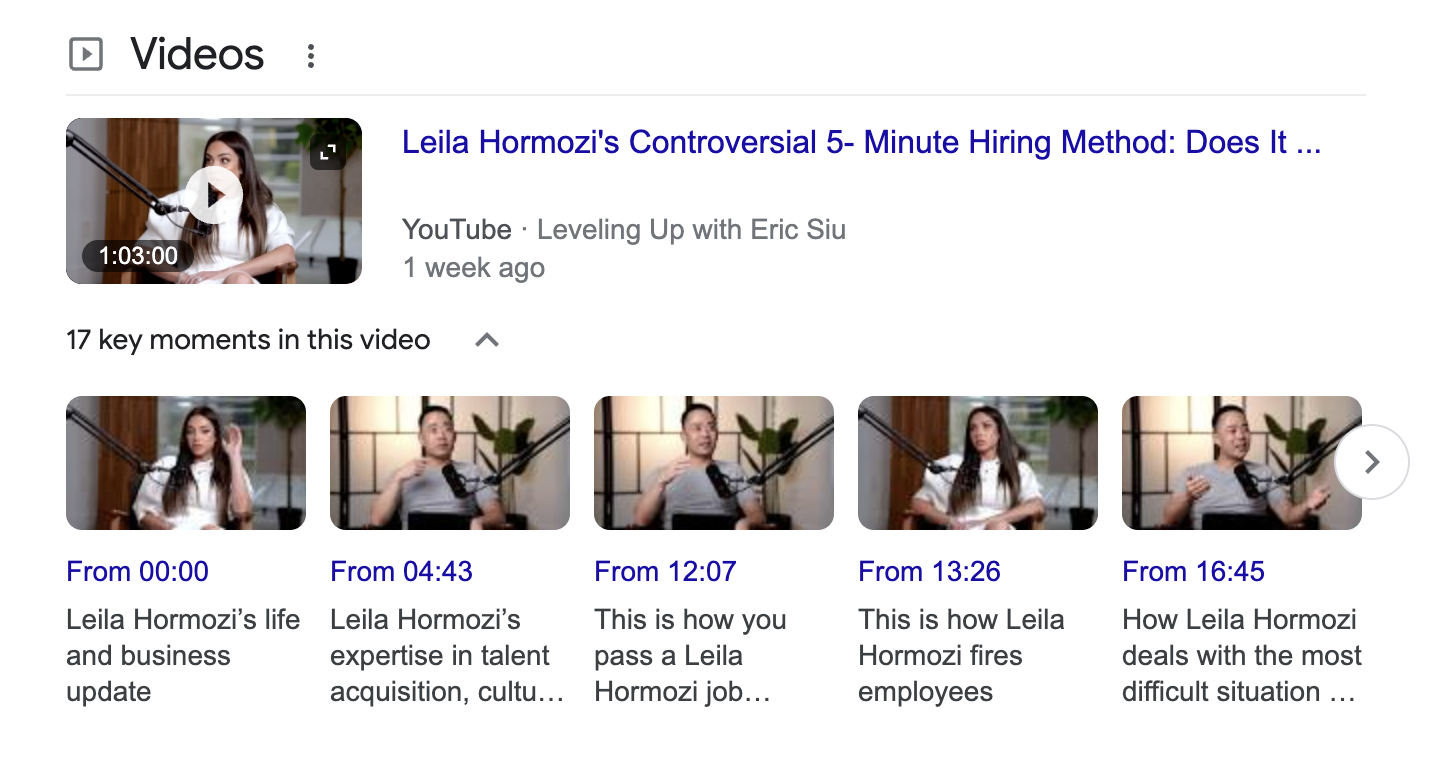Select the key moment thumbnail at 00:00

click(186, 463)
